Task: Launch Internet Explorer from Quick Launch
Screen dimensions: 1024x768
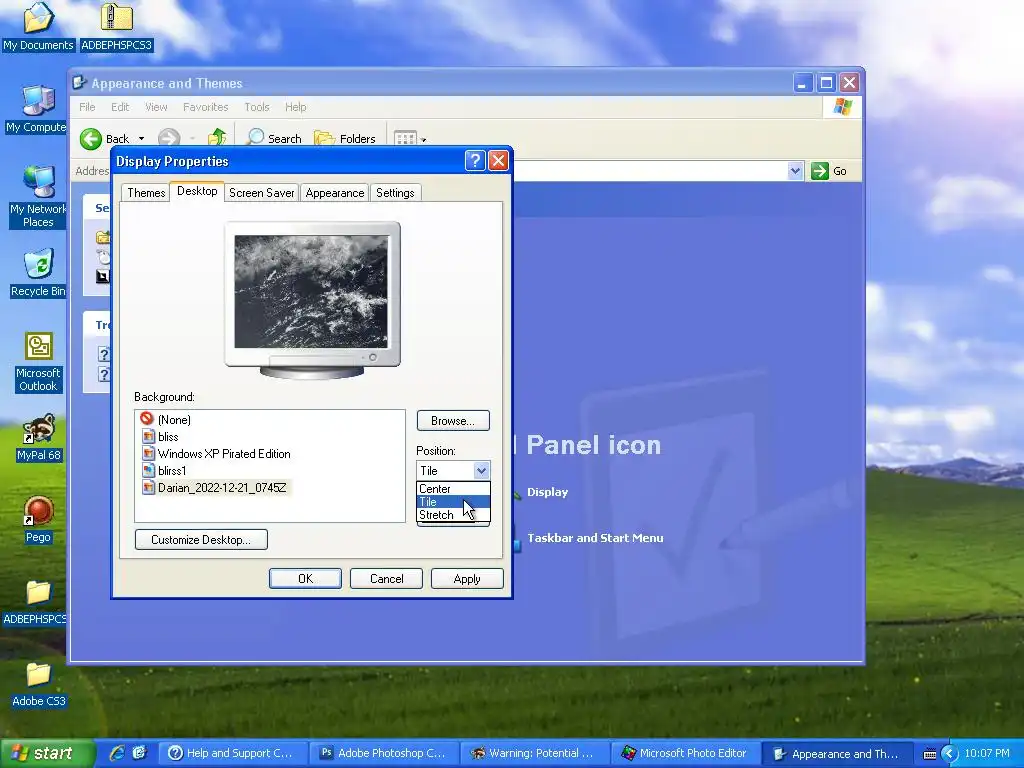Action: click(118, 753)
